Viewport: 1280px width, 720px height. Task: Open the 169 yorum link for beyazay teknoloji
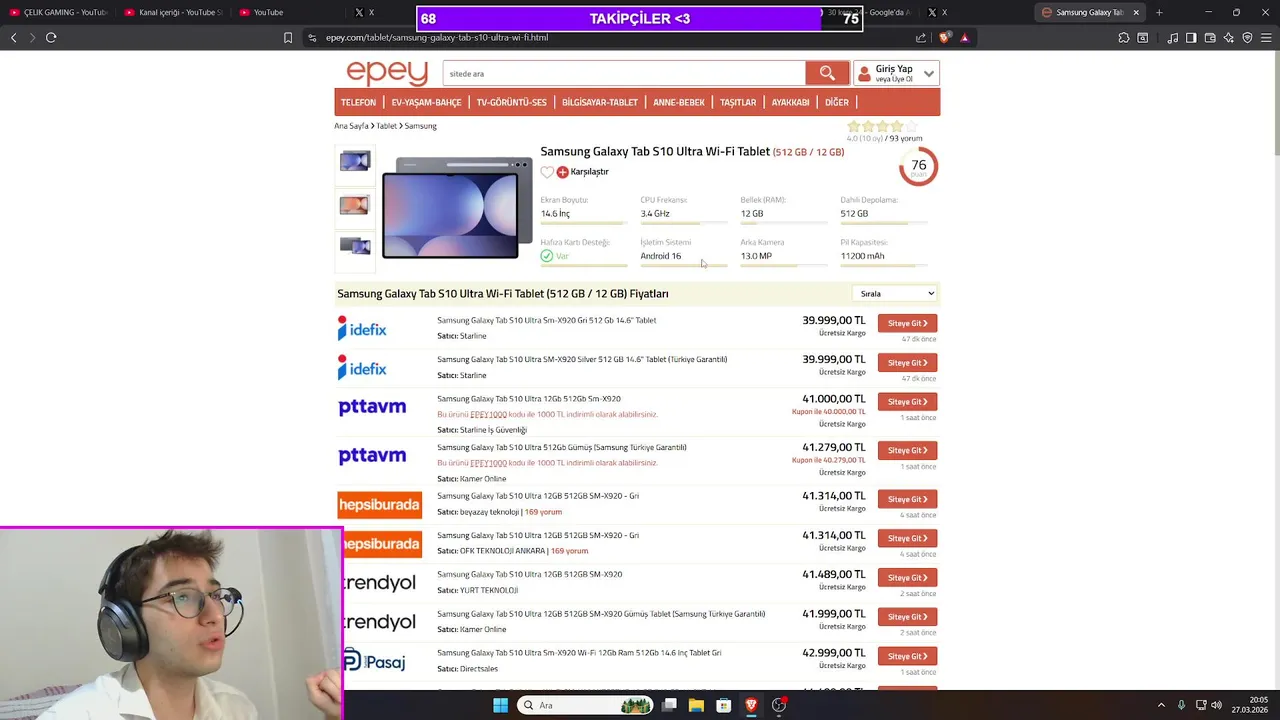543,512
